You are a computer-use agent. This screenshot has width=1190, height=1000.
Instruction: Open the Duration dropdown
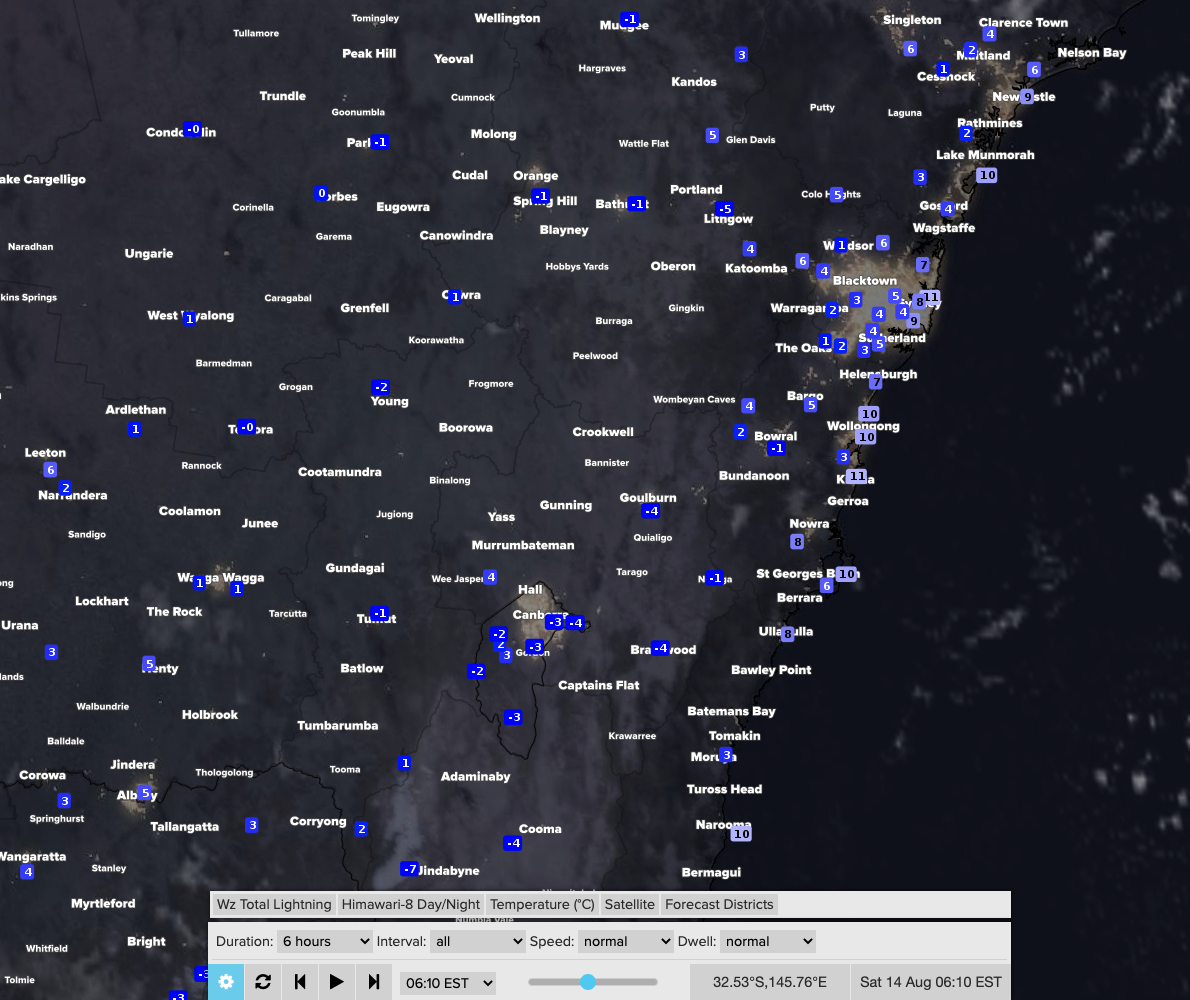(324, 941)
